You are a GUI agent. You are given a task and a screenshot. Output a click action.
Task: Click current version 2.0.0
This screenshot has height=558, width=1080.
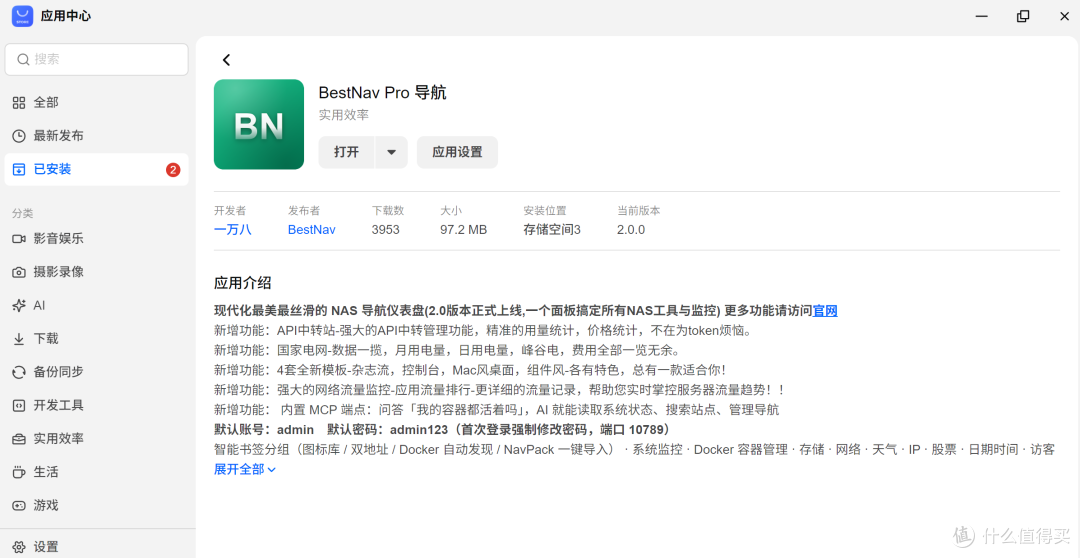[x=631, y=229]
